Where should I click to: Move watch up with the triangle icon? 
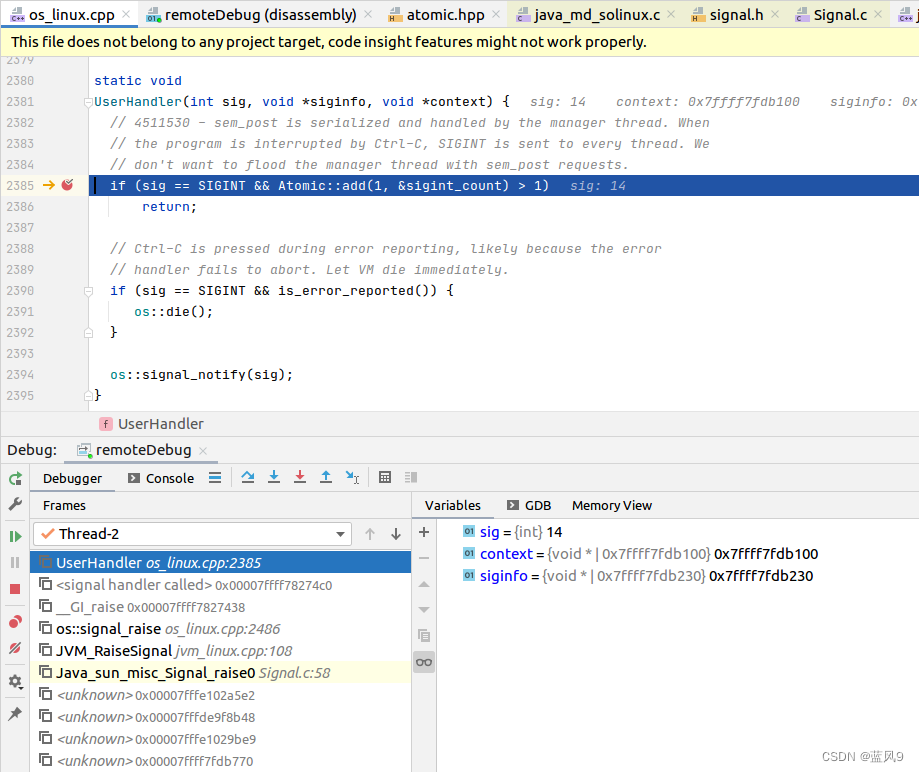point(424,584)
